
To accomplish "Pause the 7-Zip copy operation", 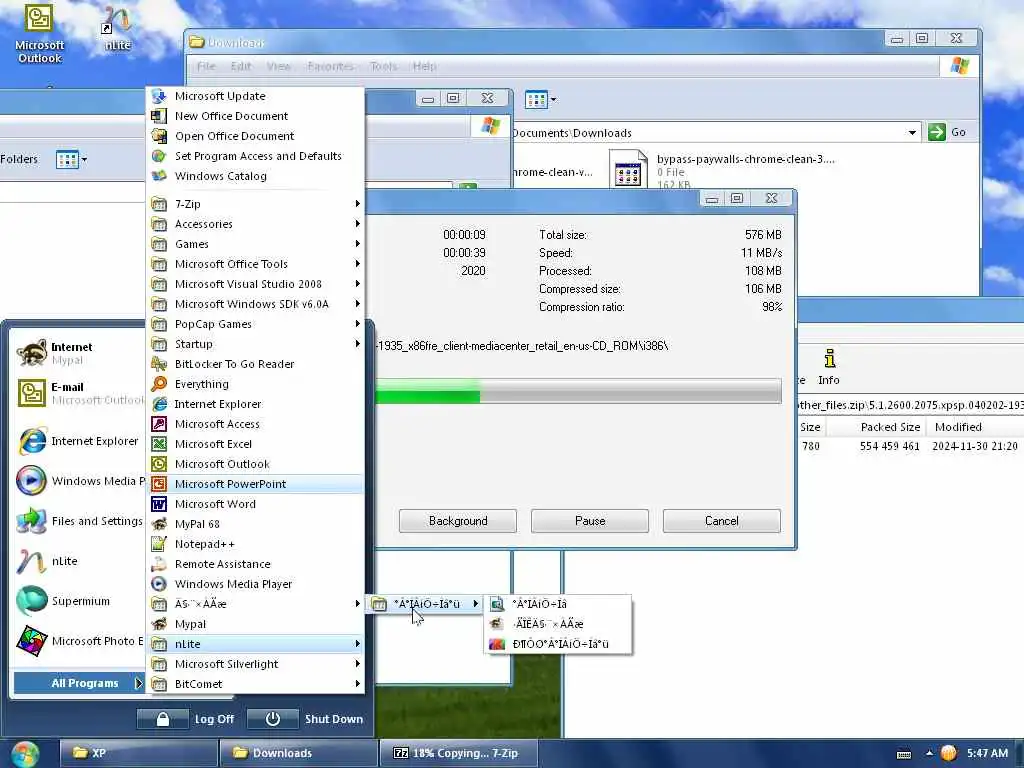I will coord(590,521).
